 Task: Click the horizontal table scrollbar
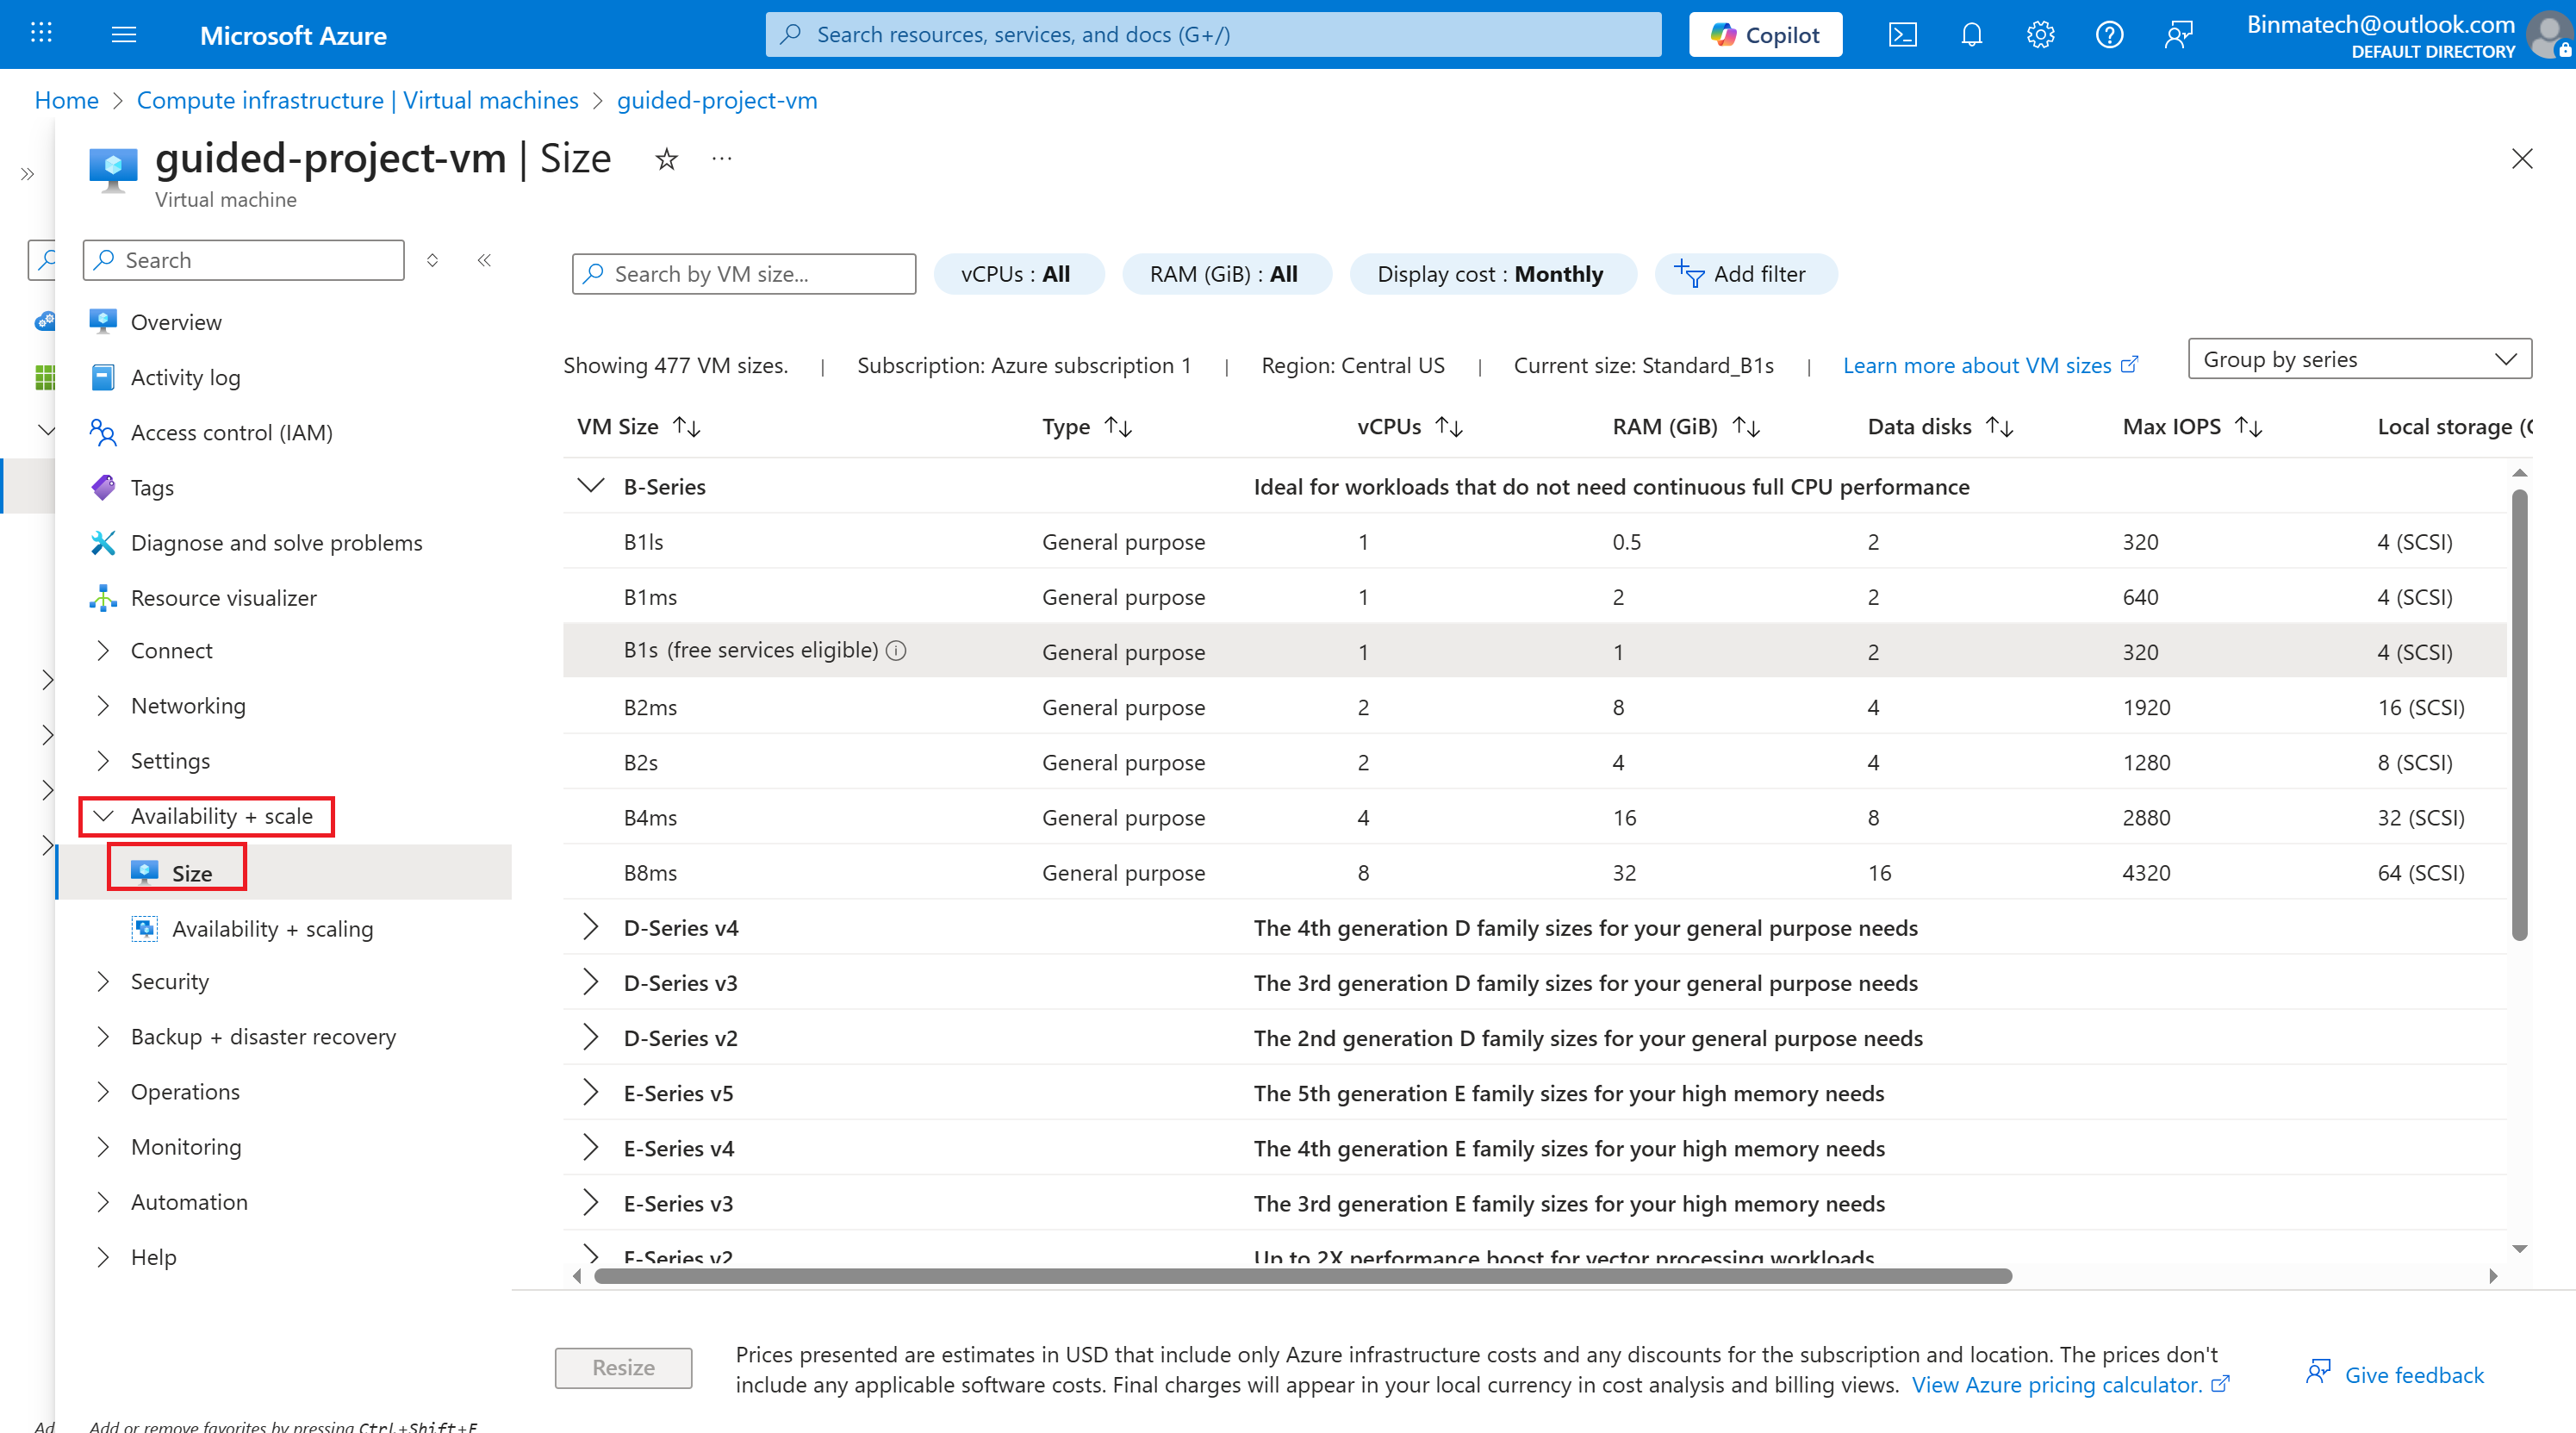(1302, 1276)
